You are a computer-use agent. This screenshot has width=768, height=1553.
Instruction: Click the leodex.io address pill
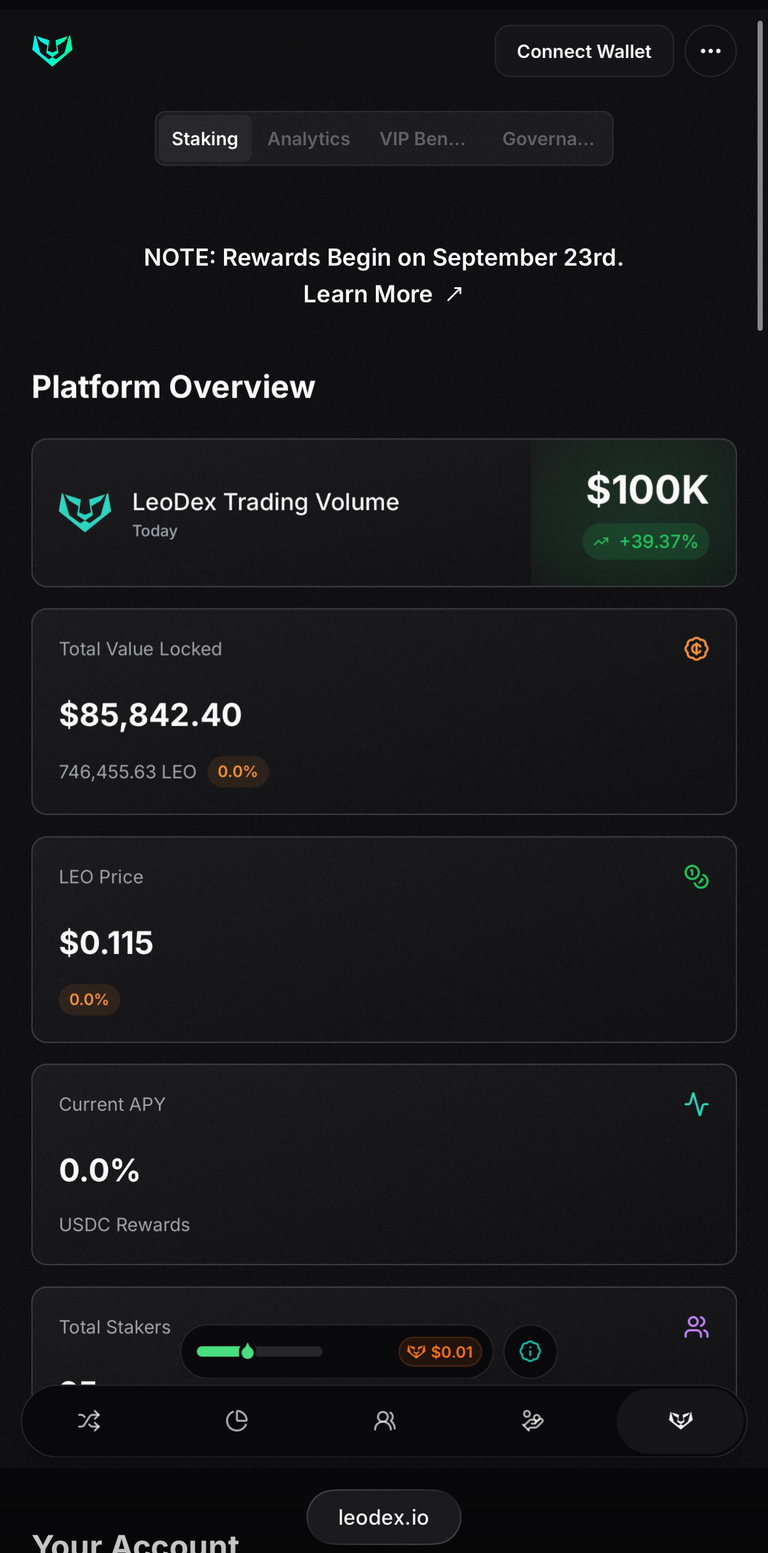(x=384, y=1517)
